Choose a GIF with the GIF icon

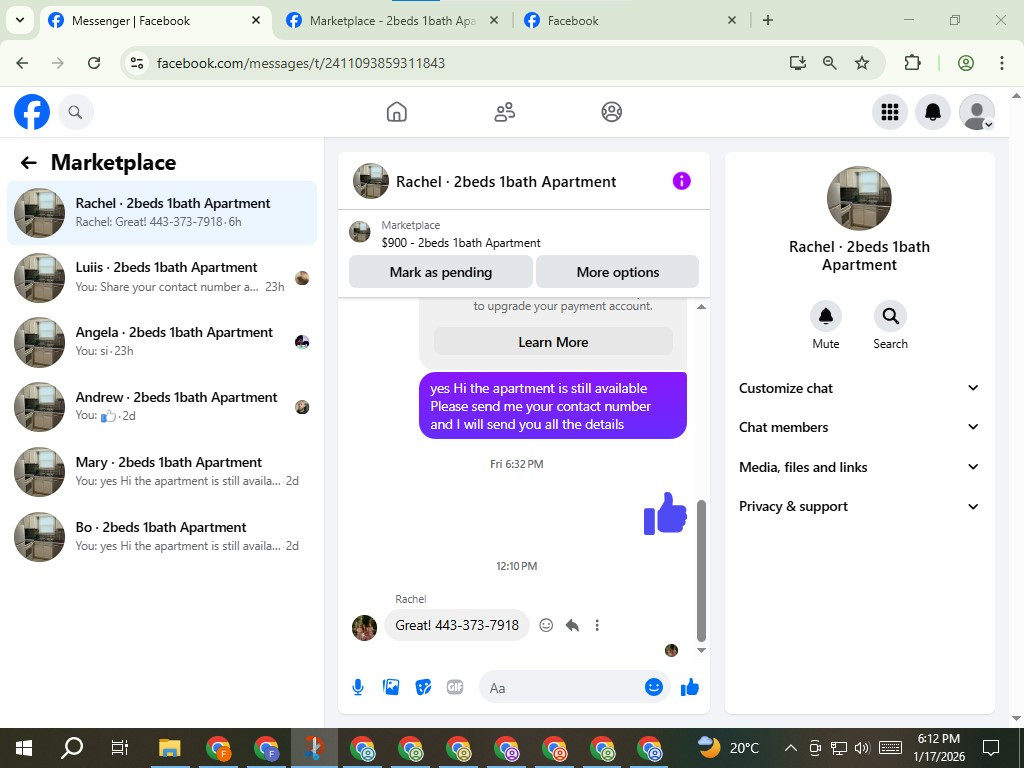pos(455,687)
